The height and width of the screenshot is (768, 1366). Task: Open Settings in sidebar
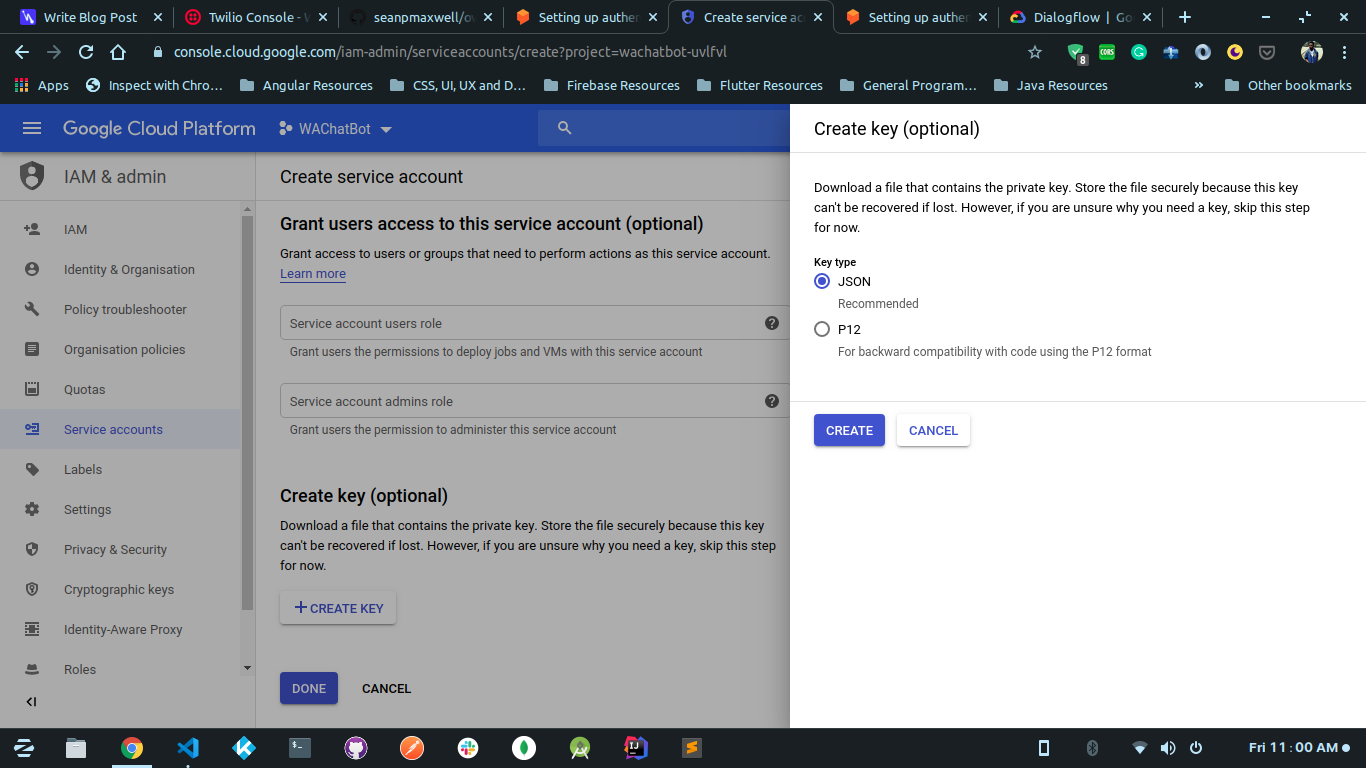pos(120,509)
